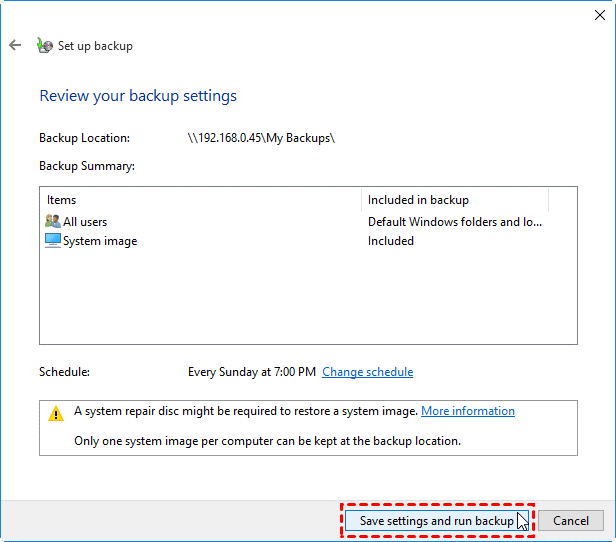Open the Change schedule link
The width and height of the screenshot is (616, 542).
(367, 372)
